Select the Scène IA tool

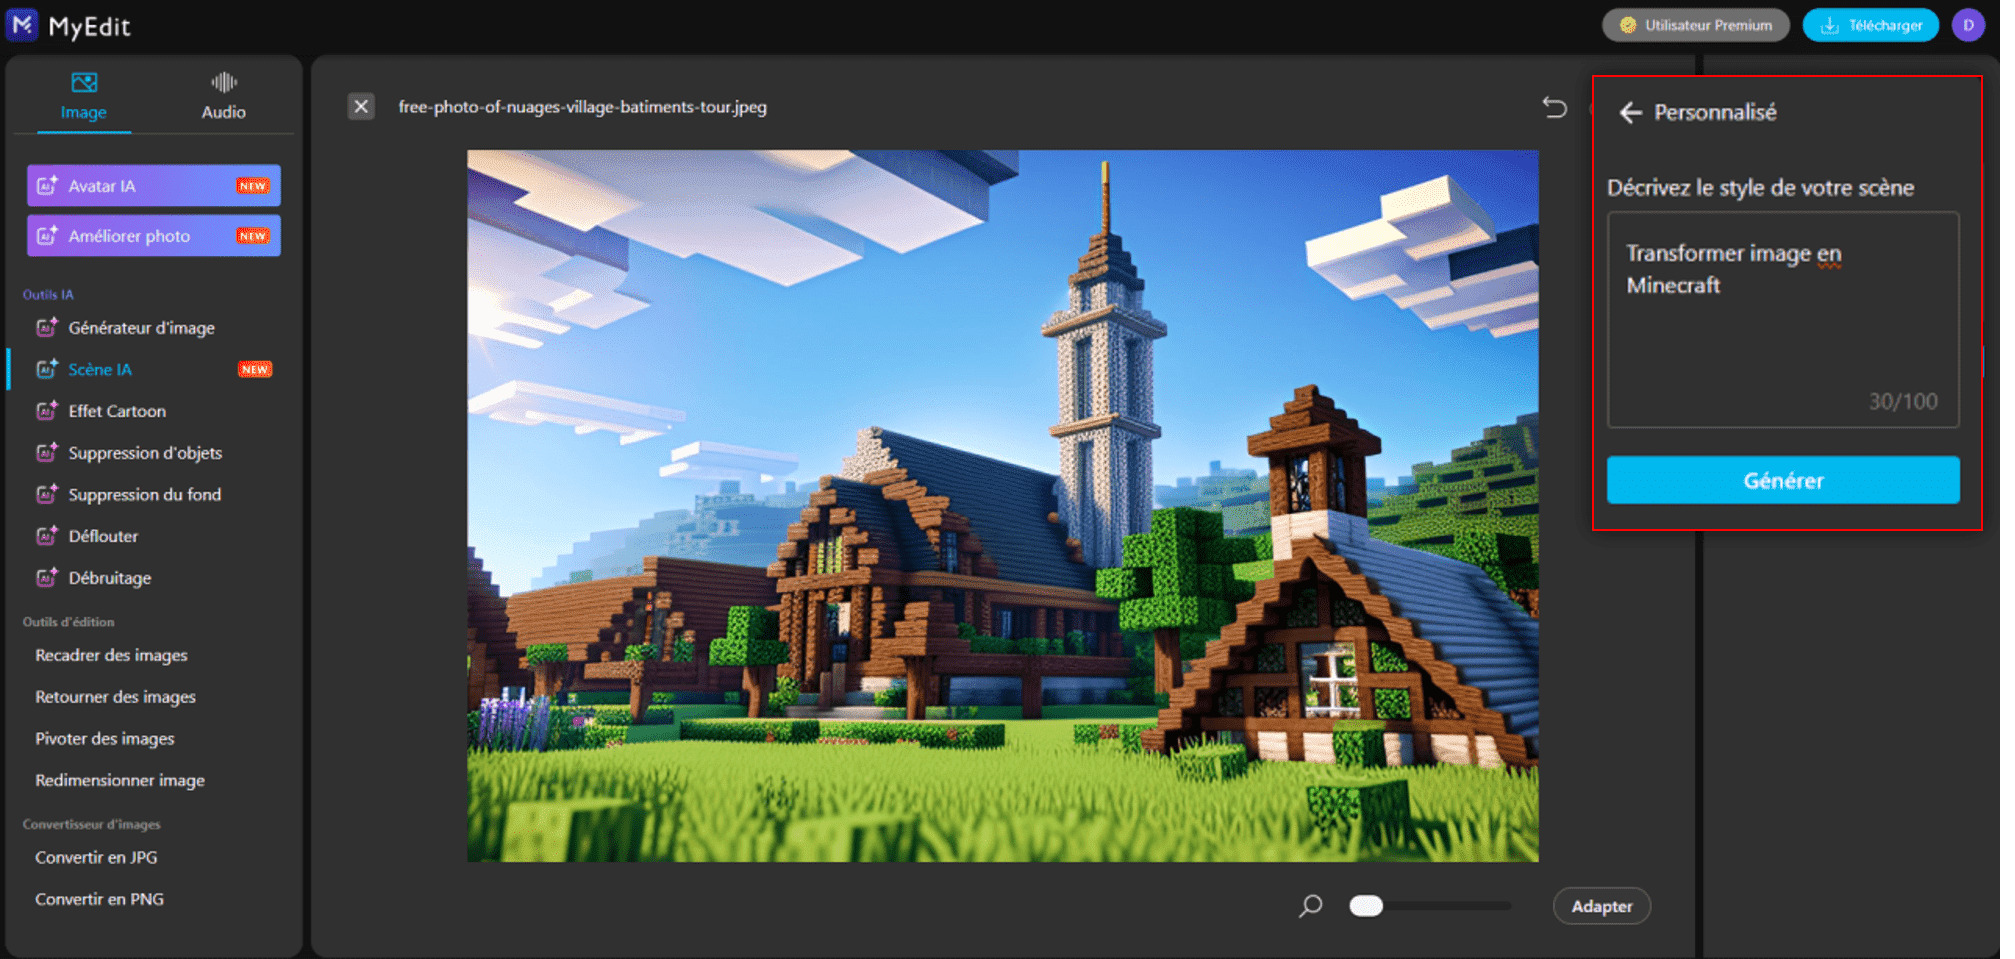tap(99, 369)
